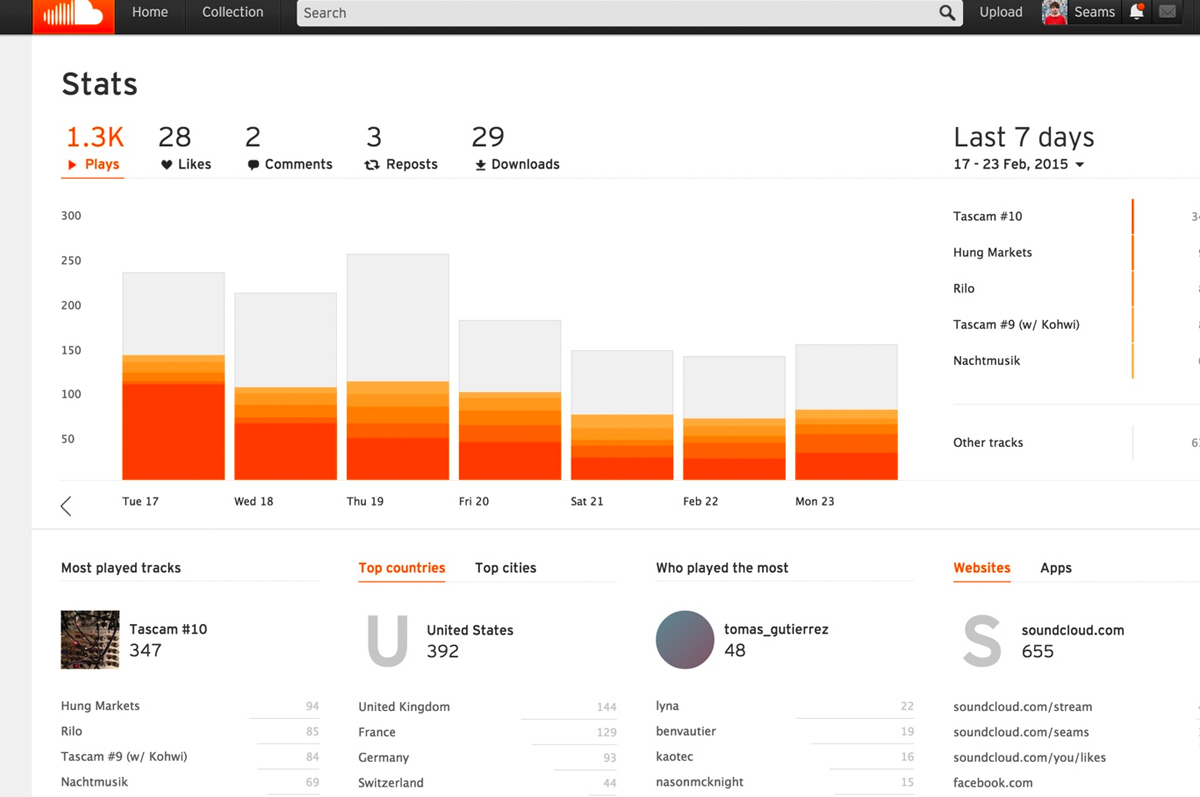Open the notifications bell icon
The width and height of the screenshot is (1200, 797).
1137,12
